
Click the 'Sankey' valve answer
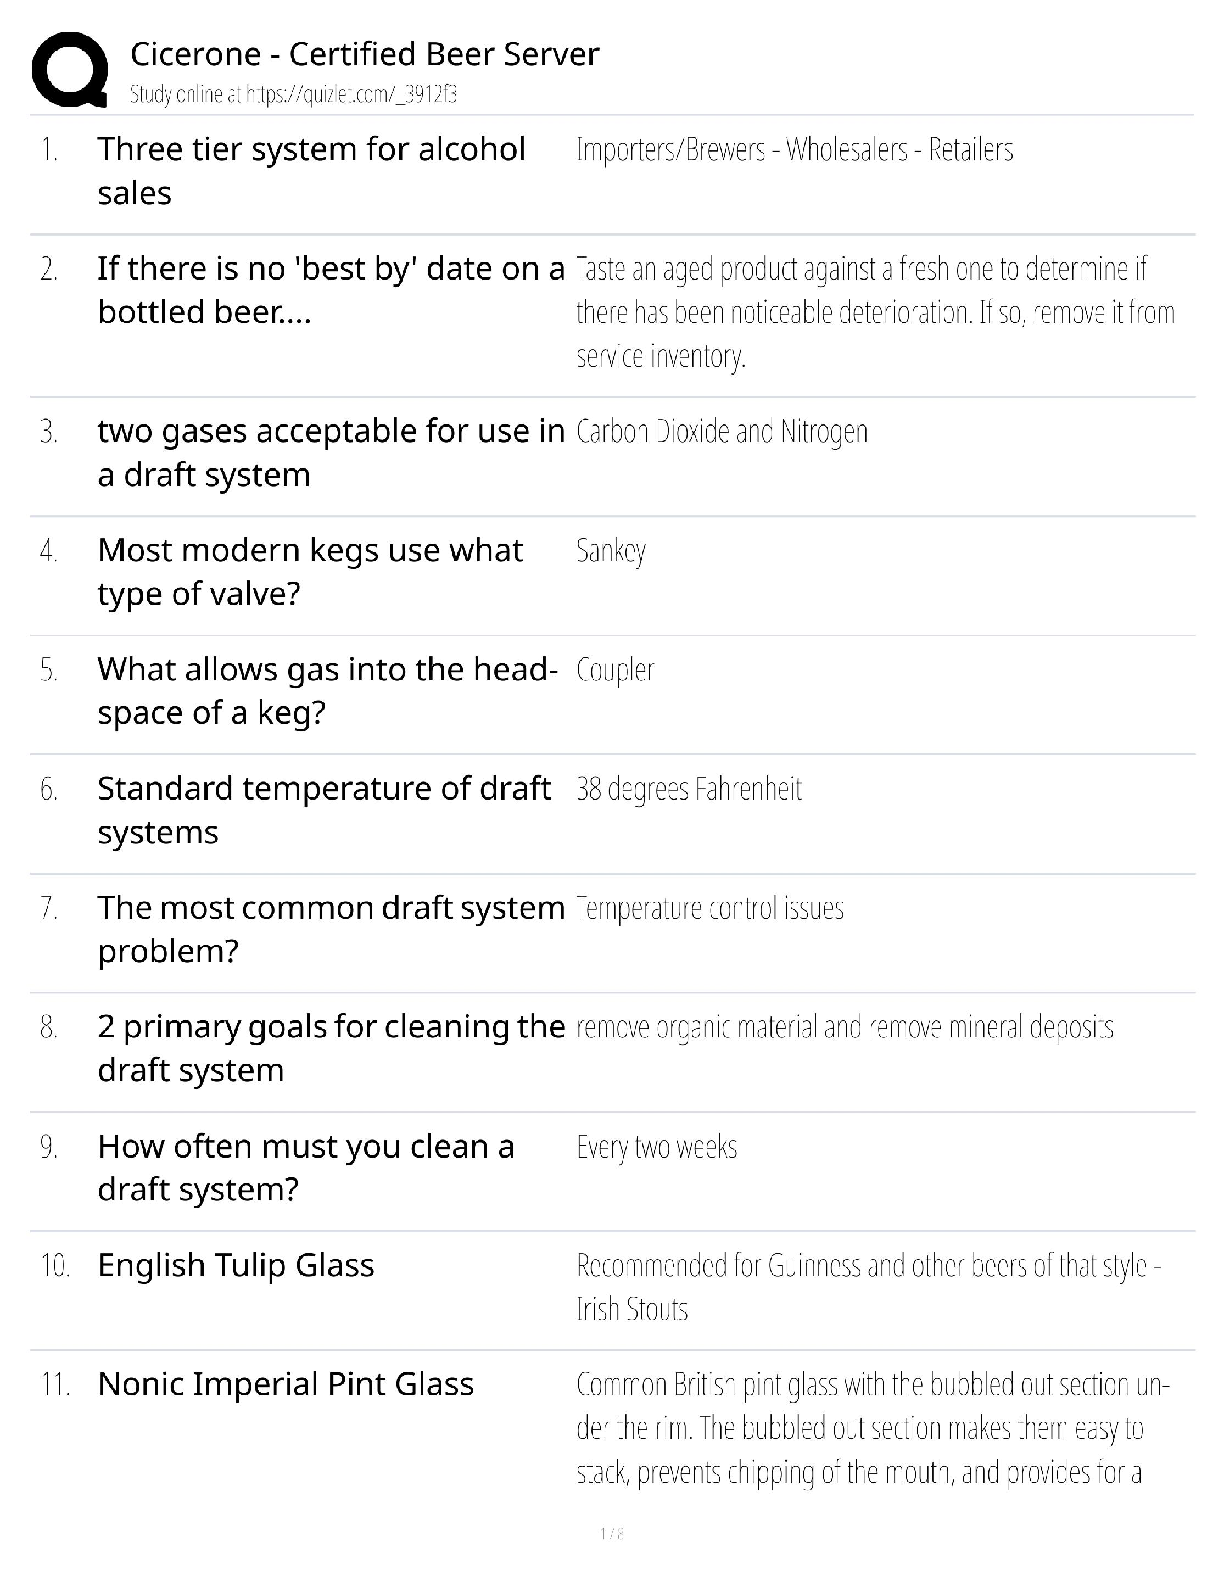tap(611, 551)
